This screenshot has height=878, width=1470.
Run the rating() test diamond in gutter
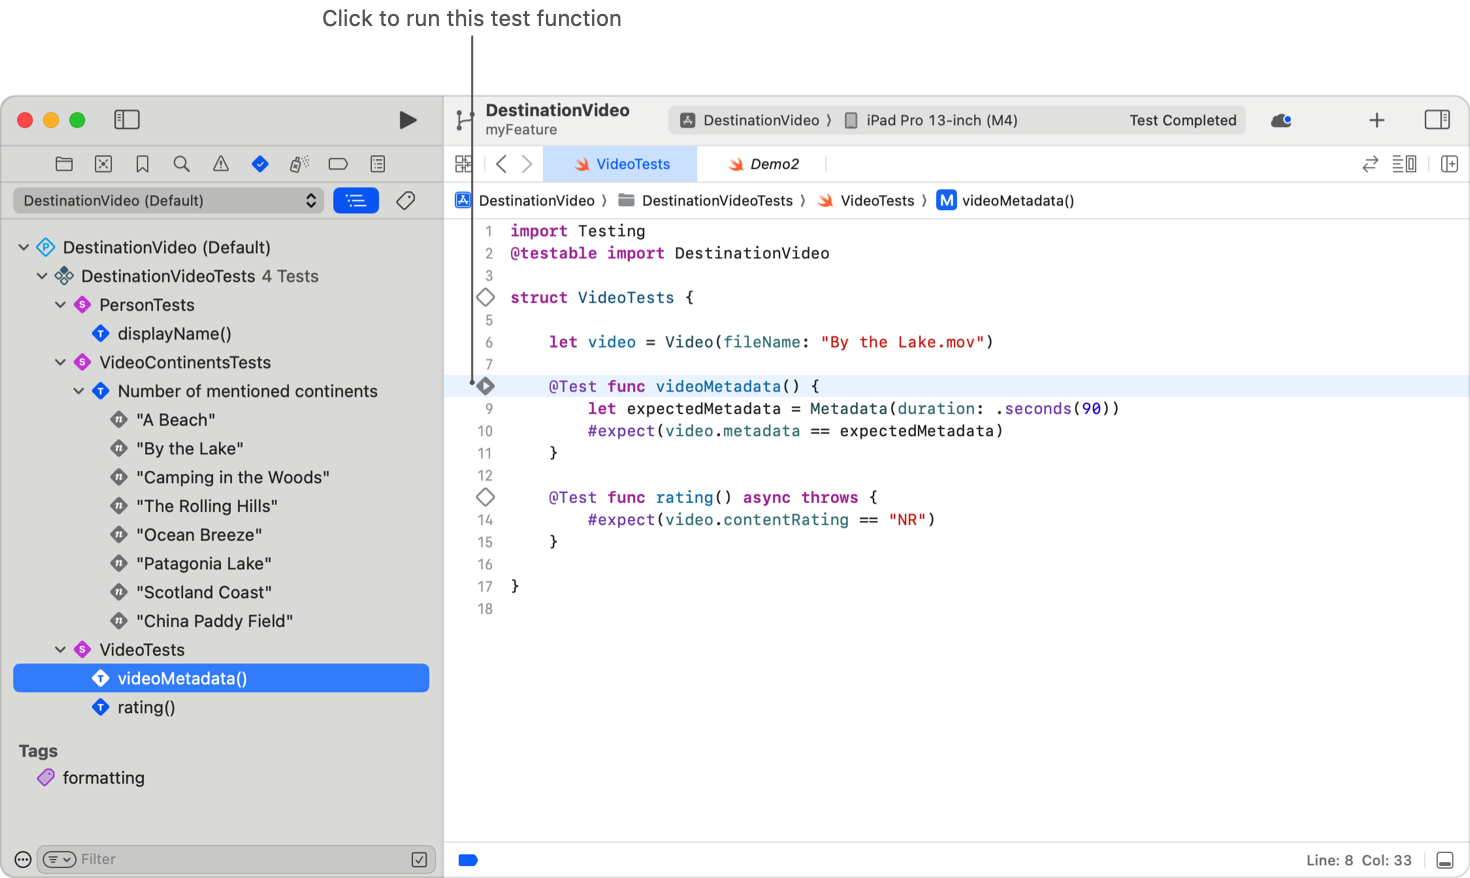(x=486, y=497)
